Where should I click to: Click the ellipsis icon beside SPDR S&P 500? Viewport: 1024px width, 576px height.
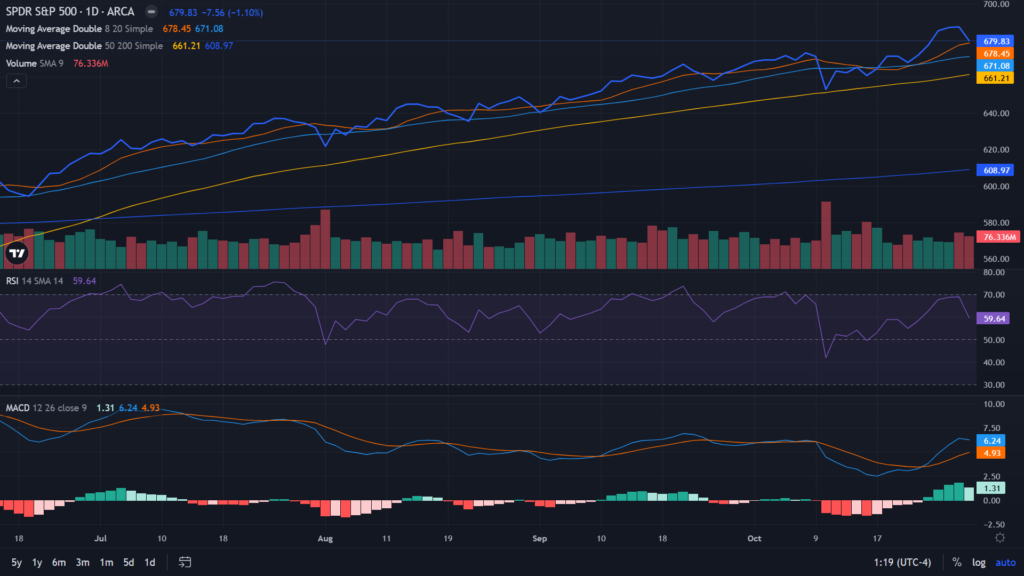pyautogui.click(x=150, y=13)
